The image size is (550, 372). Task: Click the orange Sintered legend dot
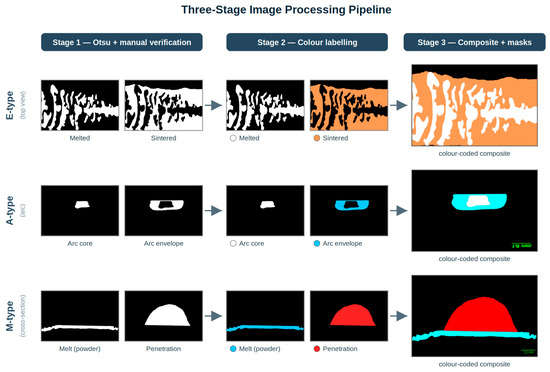(x=317, y=138)
